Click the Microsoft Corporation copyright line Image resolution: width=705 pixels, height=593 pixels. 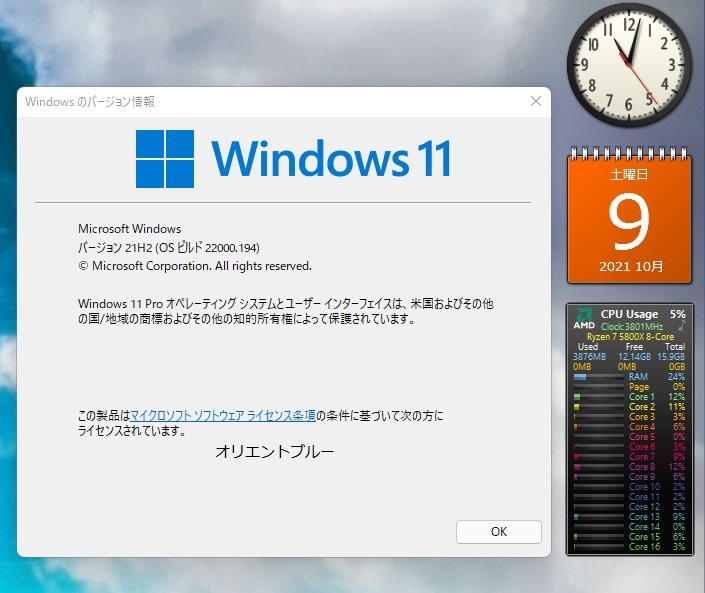pyautogui.click(x=195, y=266)
